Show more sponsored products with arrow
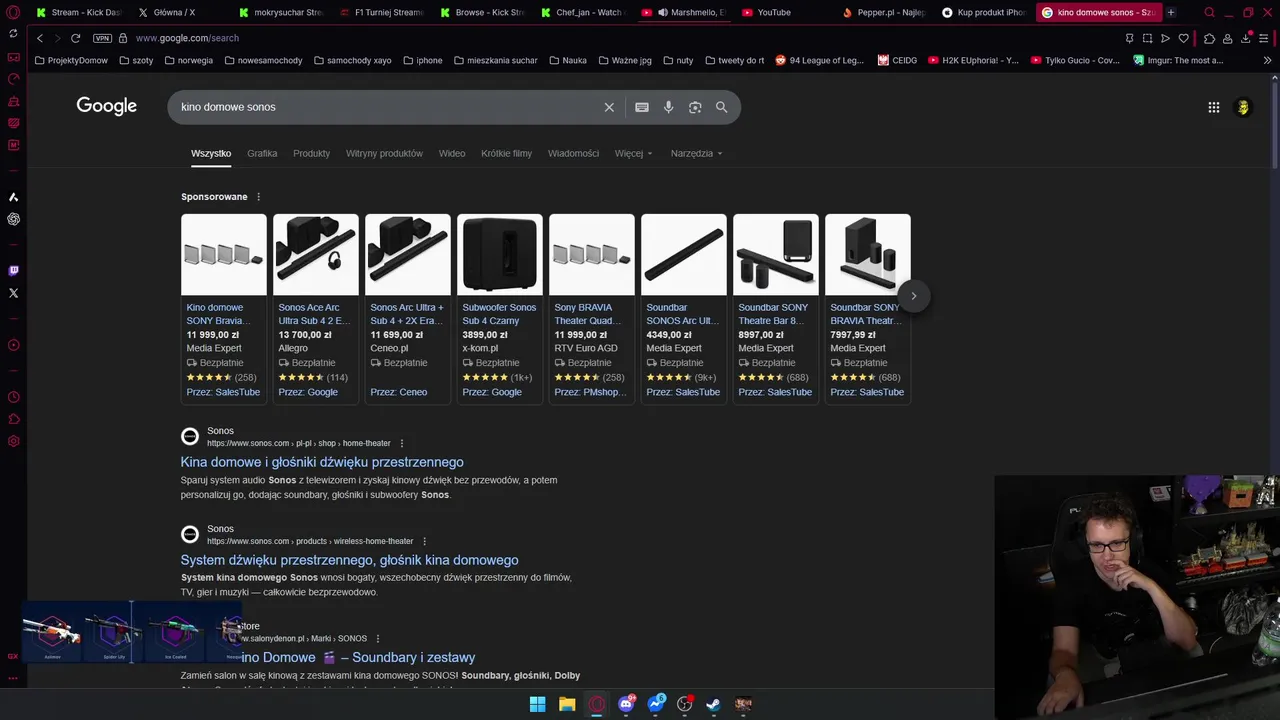1280x720 pixels. (913, 295)
